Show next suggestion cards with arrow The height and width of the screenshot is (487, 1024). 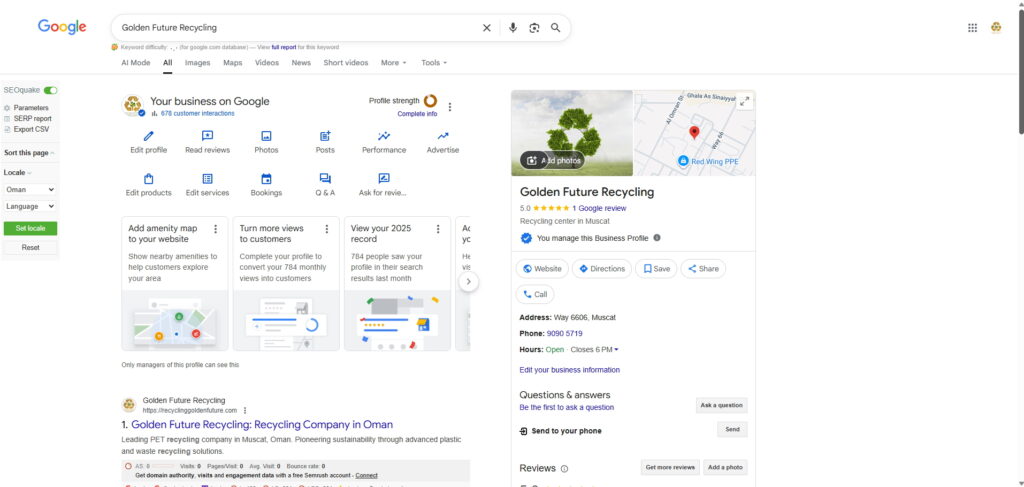point(468,282)
